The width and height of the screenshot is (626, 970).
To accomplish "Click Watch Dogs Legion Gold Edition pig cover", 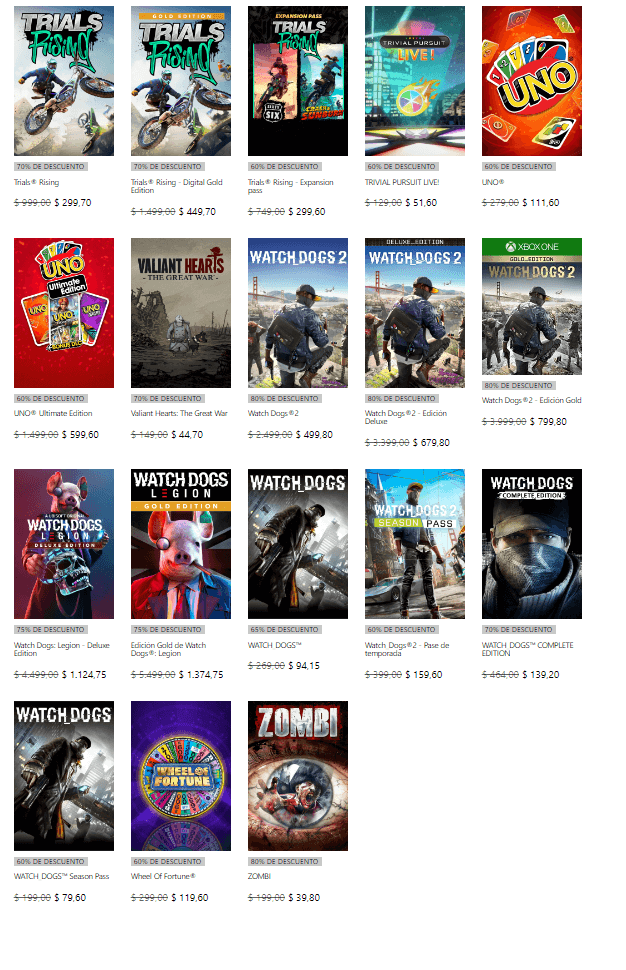I will 181,544.
